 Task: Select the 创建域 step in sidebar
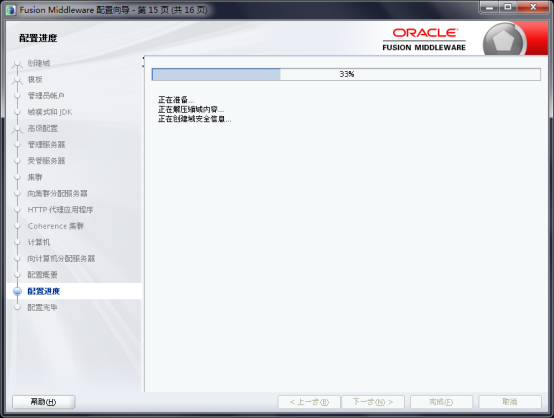[39, 63]
